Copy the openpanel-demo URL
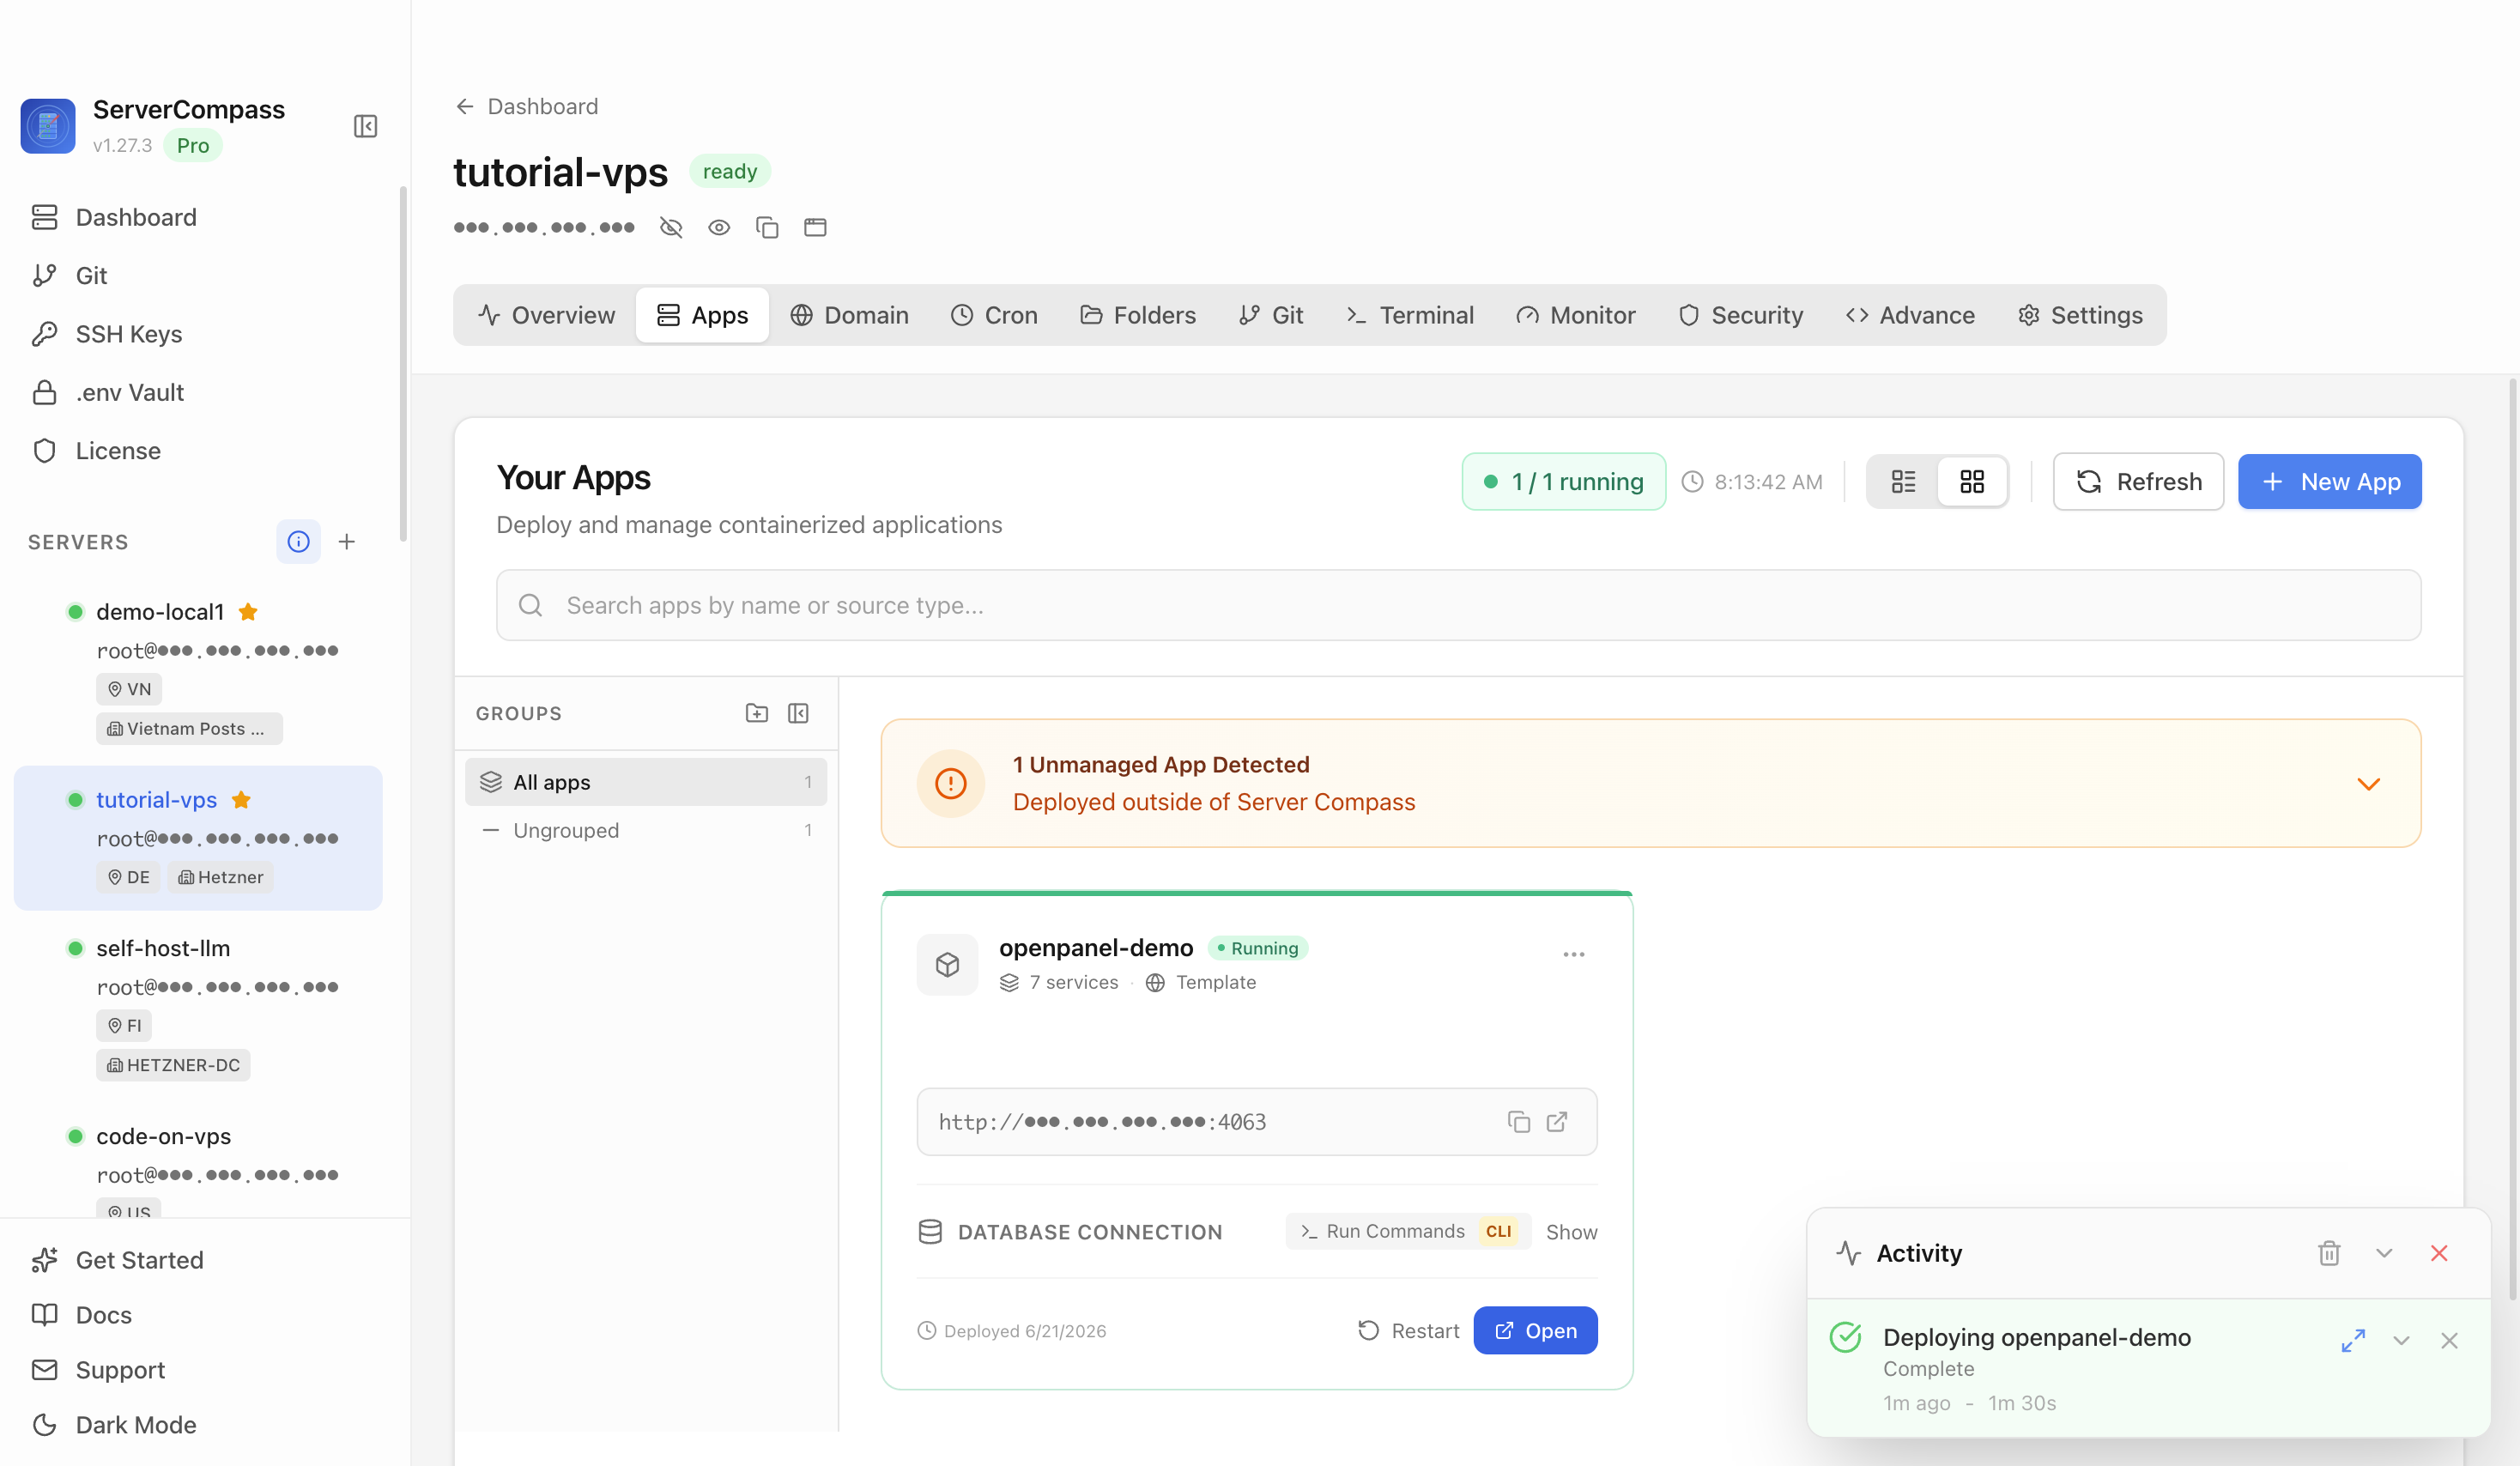This screenshot has height=1466, width=2520. tap(1519, 1122)
